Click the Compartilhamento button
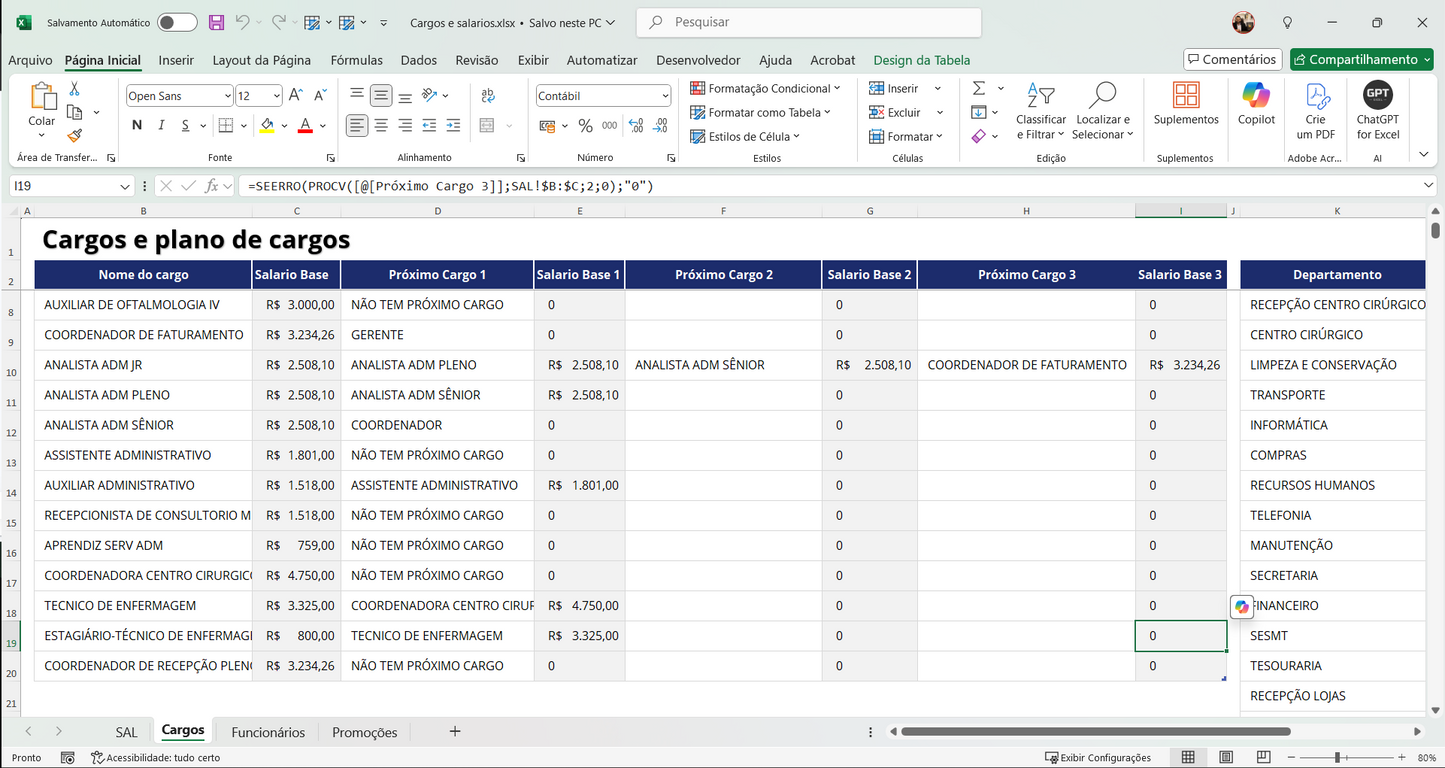This screenshot has height=768, width=1445. click(x=1361, y=59)
